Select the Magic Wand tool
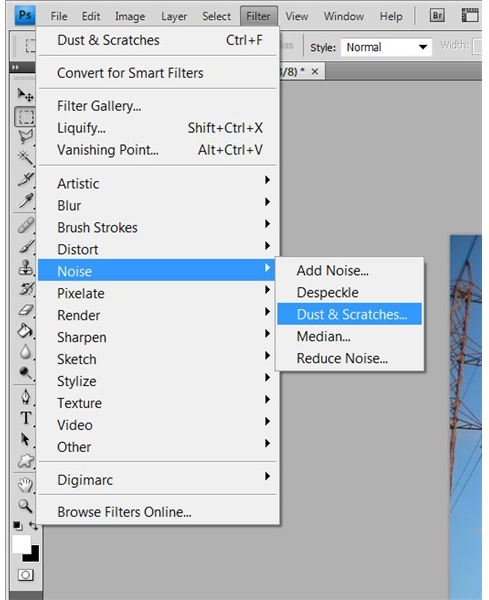This screenshot has width=489, height=600. click(25, 158)
